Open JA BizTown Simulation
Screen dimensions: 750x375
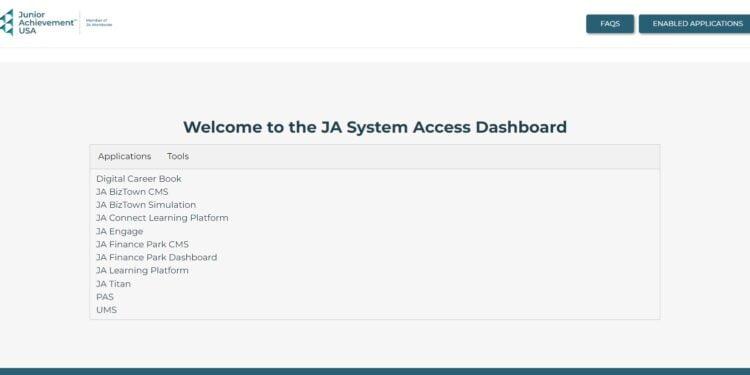point(146,205)
